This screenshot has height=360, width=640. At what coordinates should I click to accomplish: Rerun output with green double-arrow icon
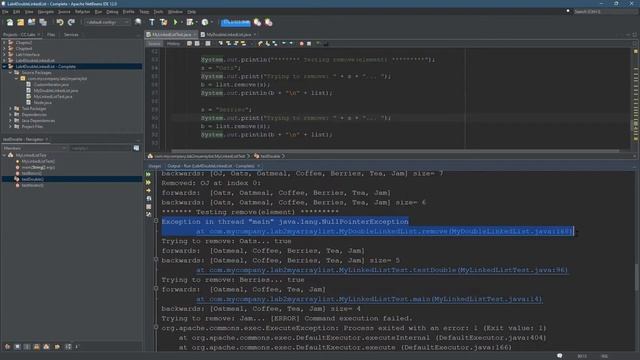coord(149,174)
